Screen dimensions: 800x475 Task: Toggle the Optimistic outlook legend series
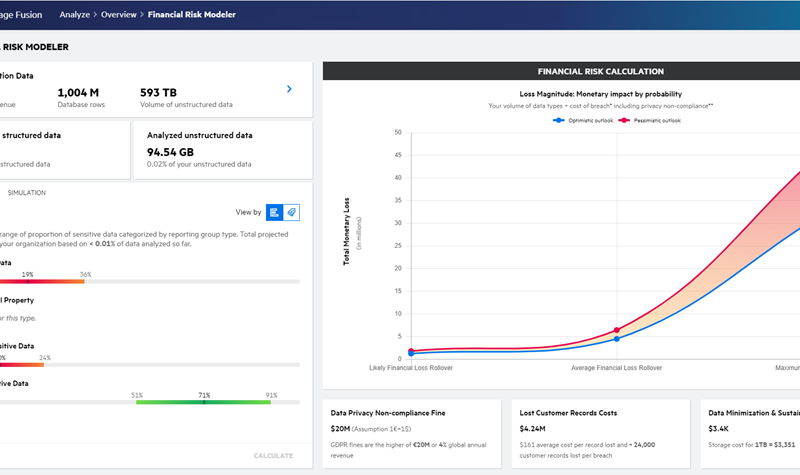(583, 120)
